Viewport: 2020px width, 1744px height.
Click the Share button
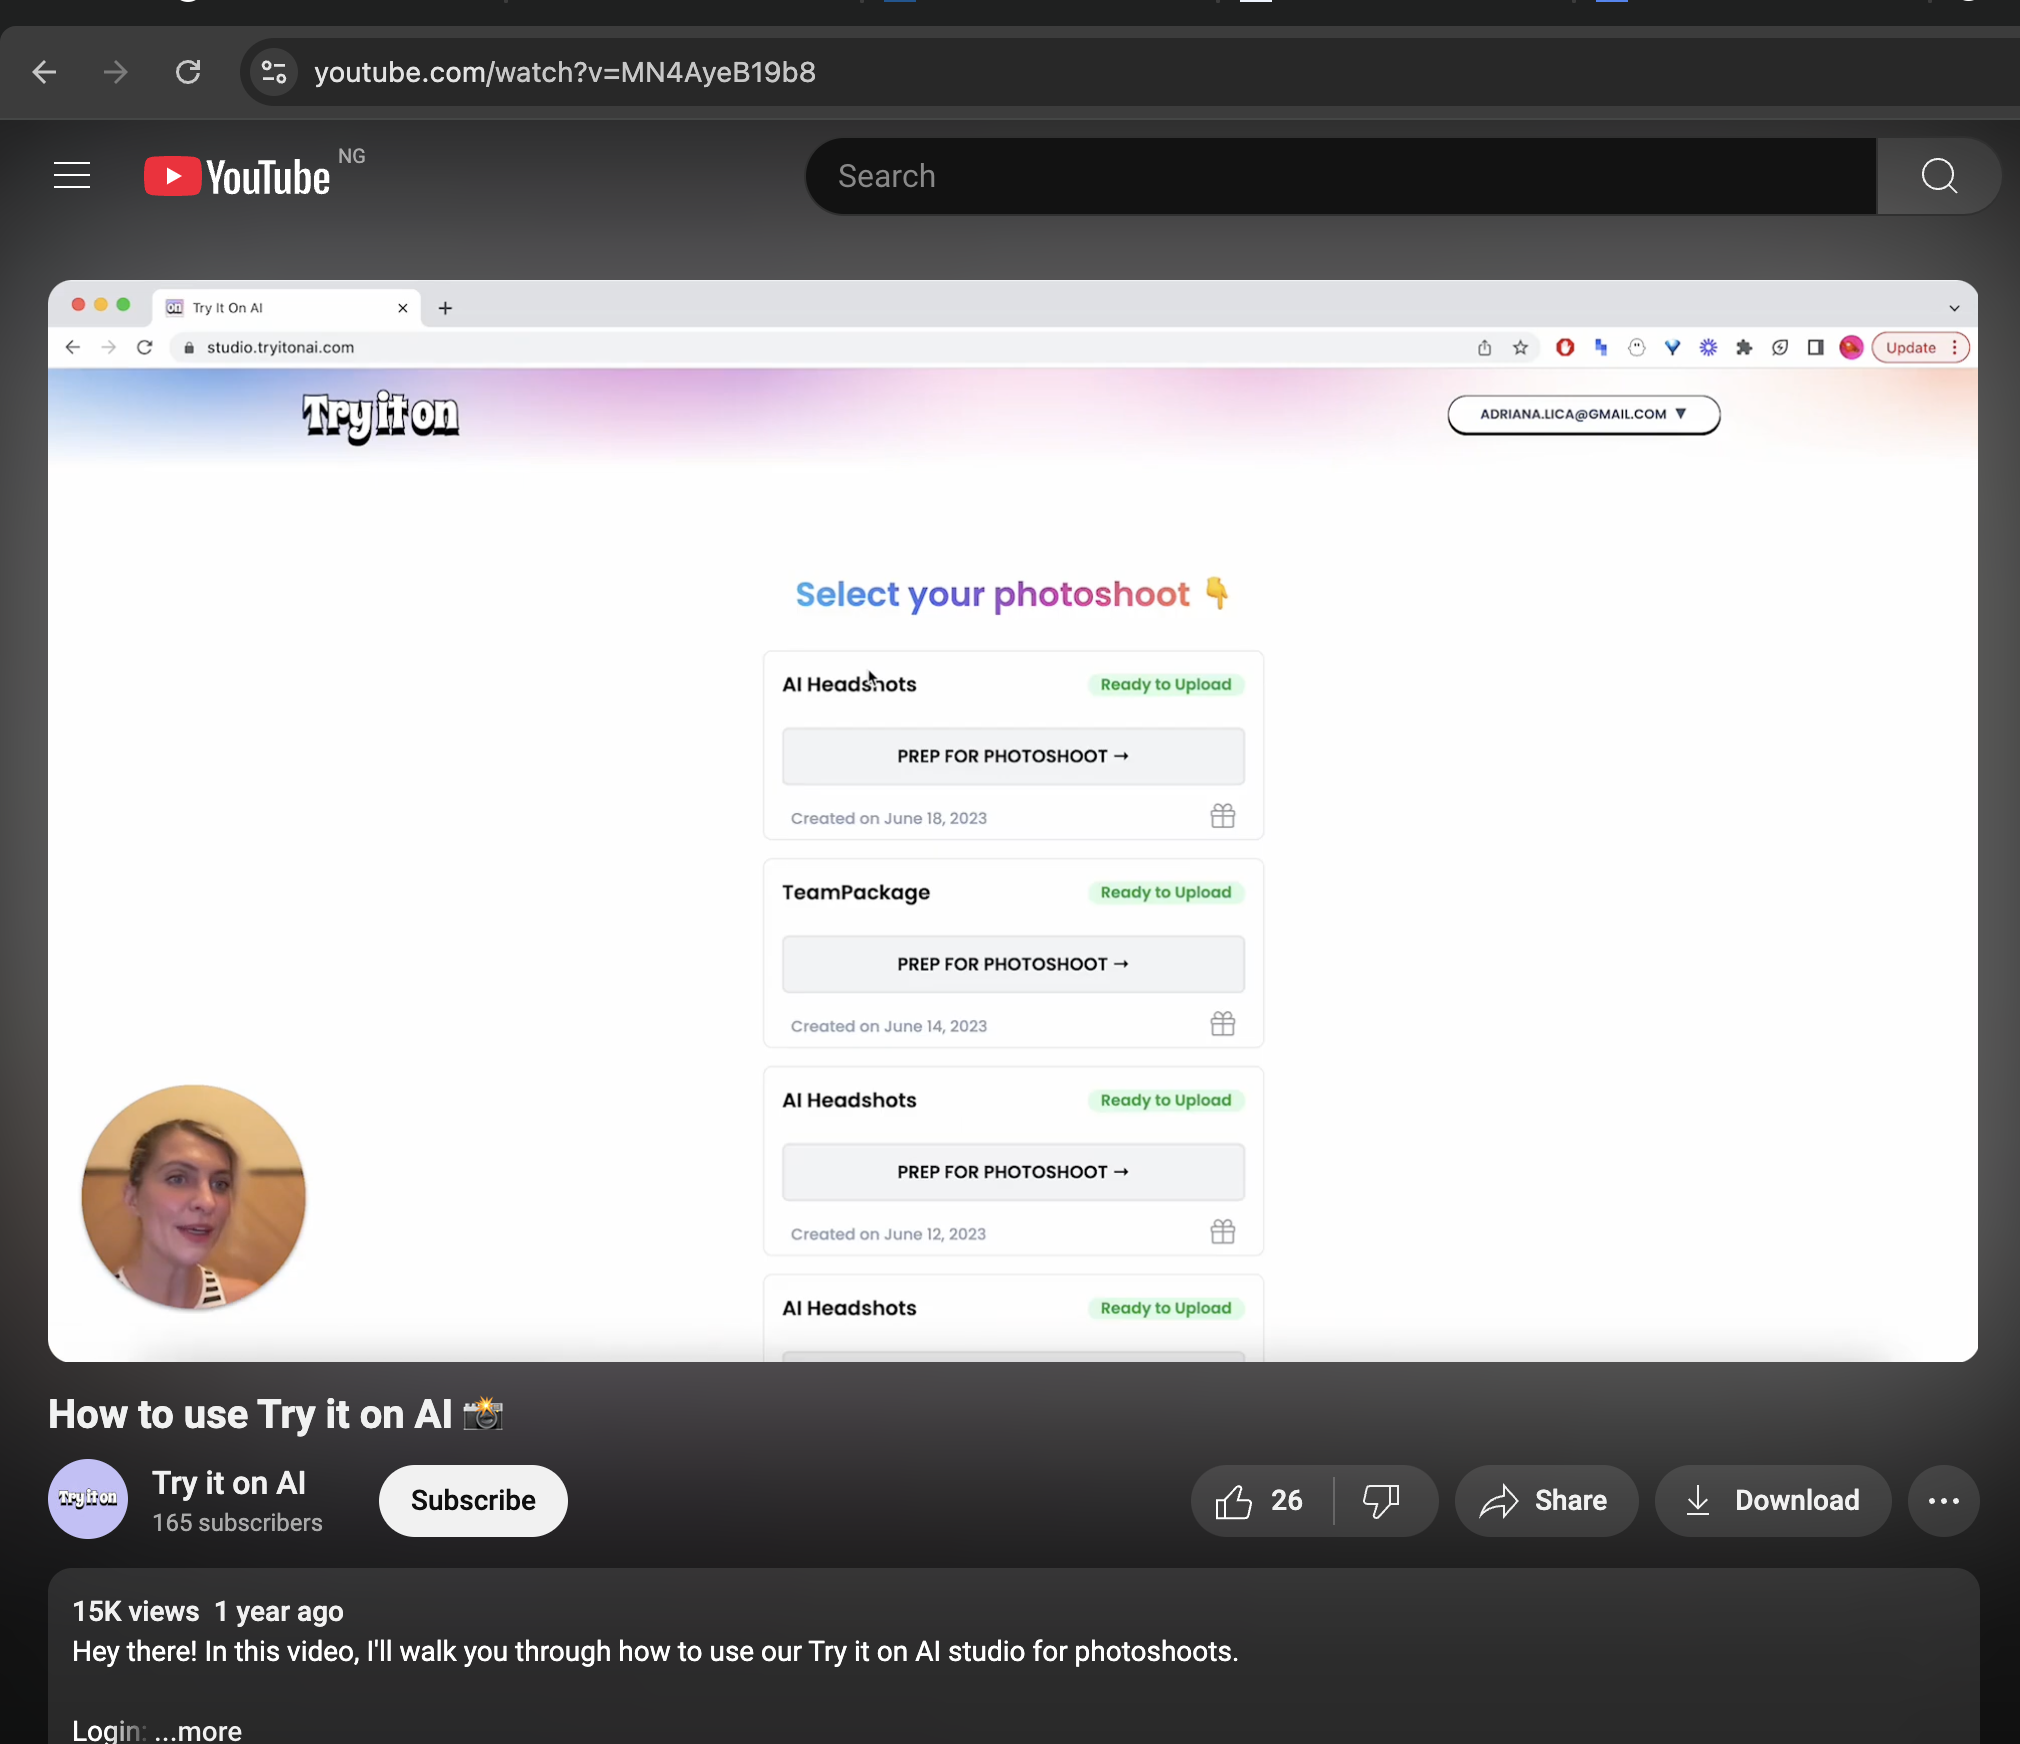(x=1546, y=1500)
